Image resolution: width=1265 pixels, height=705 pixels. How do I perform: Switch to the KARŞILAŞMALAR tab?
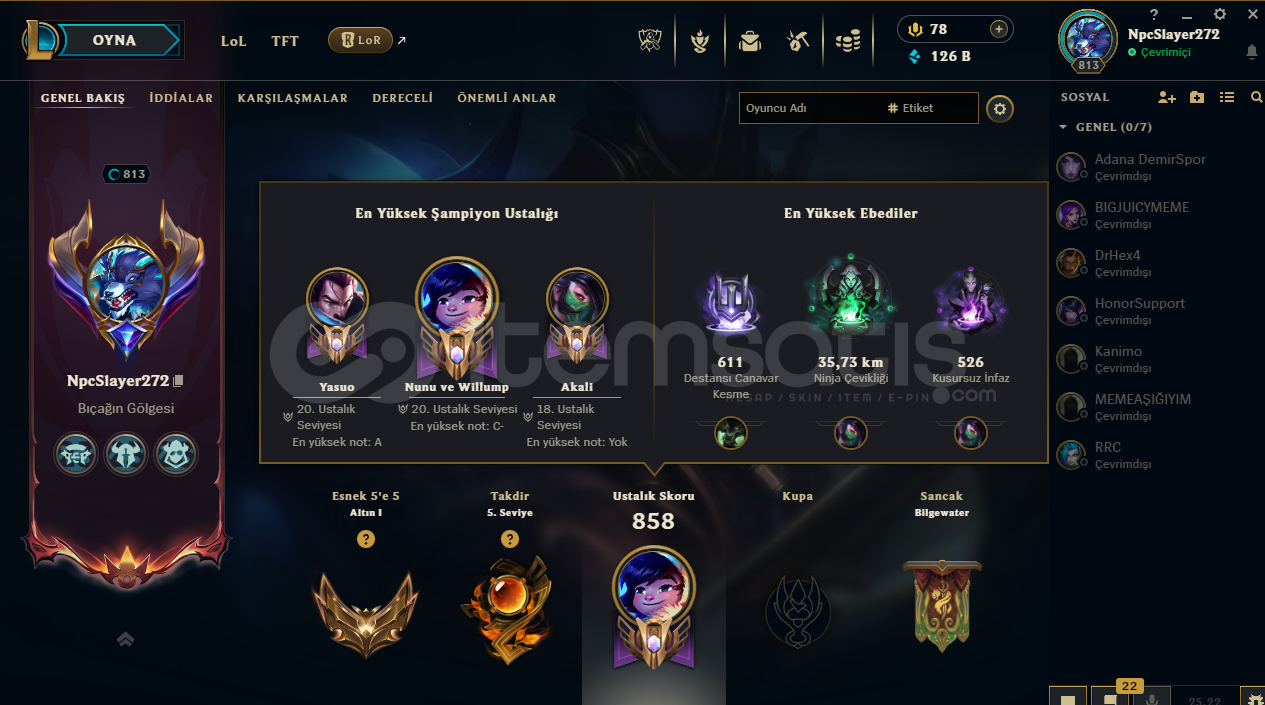coord(293,98)
